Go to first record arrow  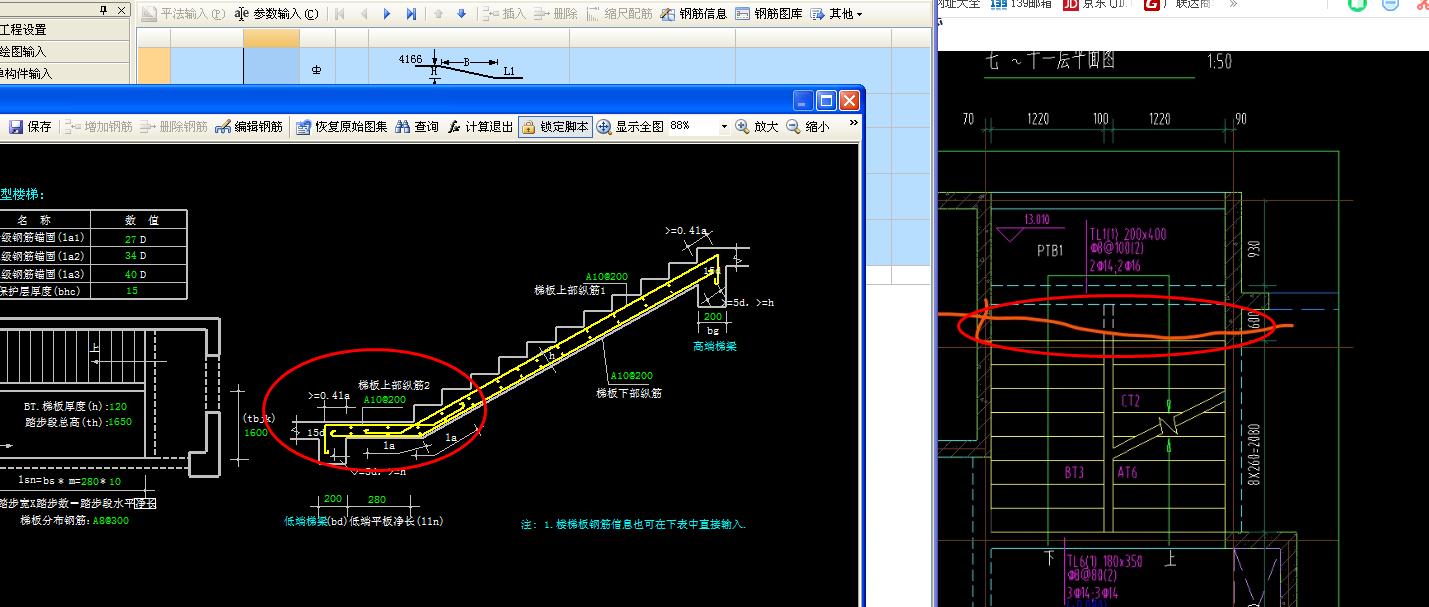(x=340, y=14)
